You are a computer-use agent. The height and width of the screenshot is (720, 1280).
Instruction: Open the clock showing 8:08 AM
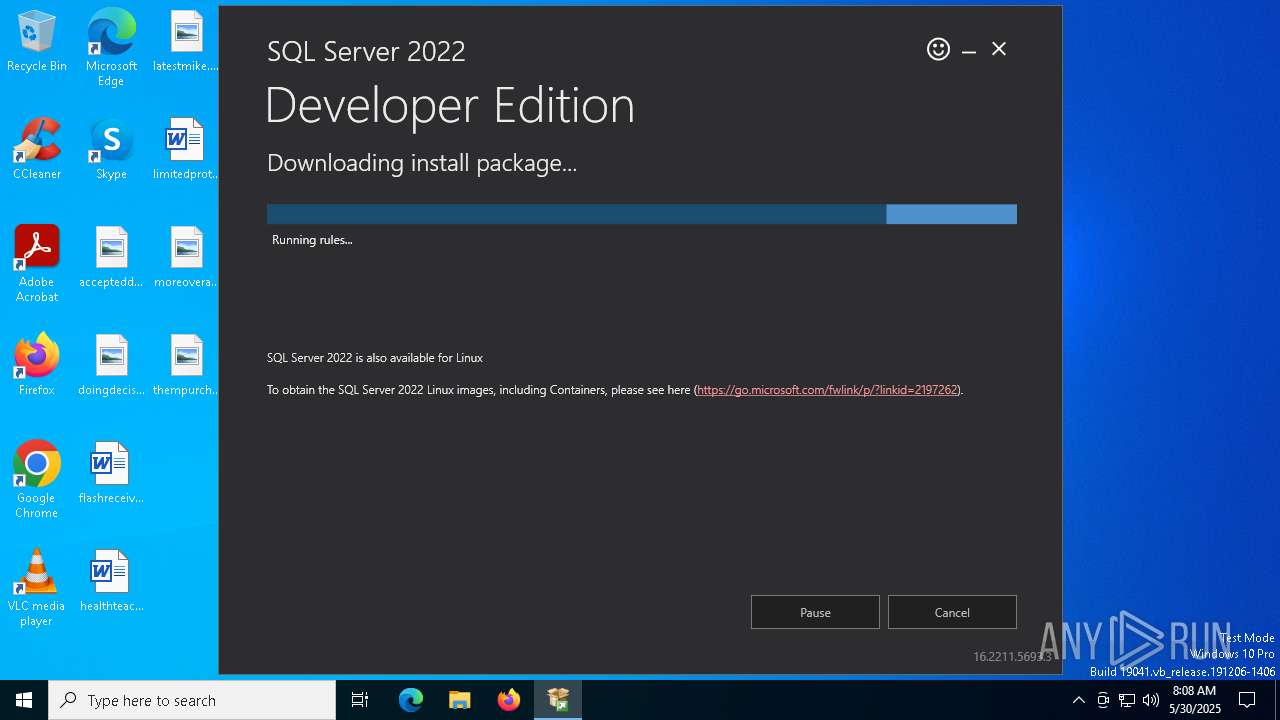[1194, 700]
